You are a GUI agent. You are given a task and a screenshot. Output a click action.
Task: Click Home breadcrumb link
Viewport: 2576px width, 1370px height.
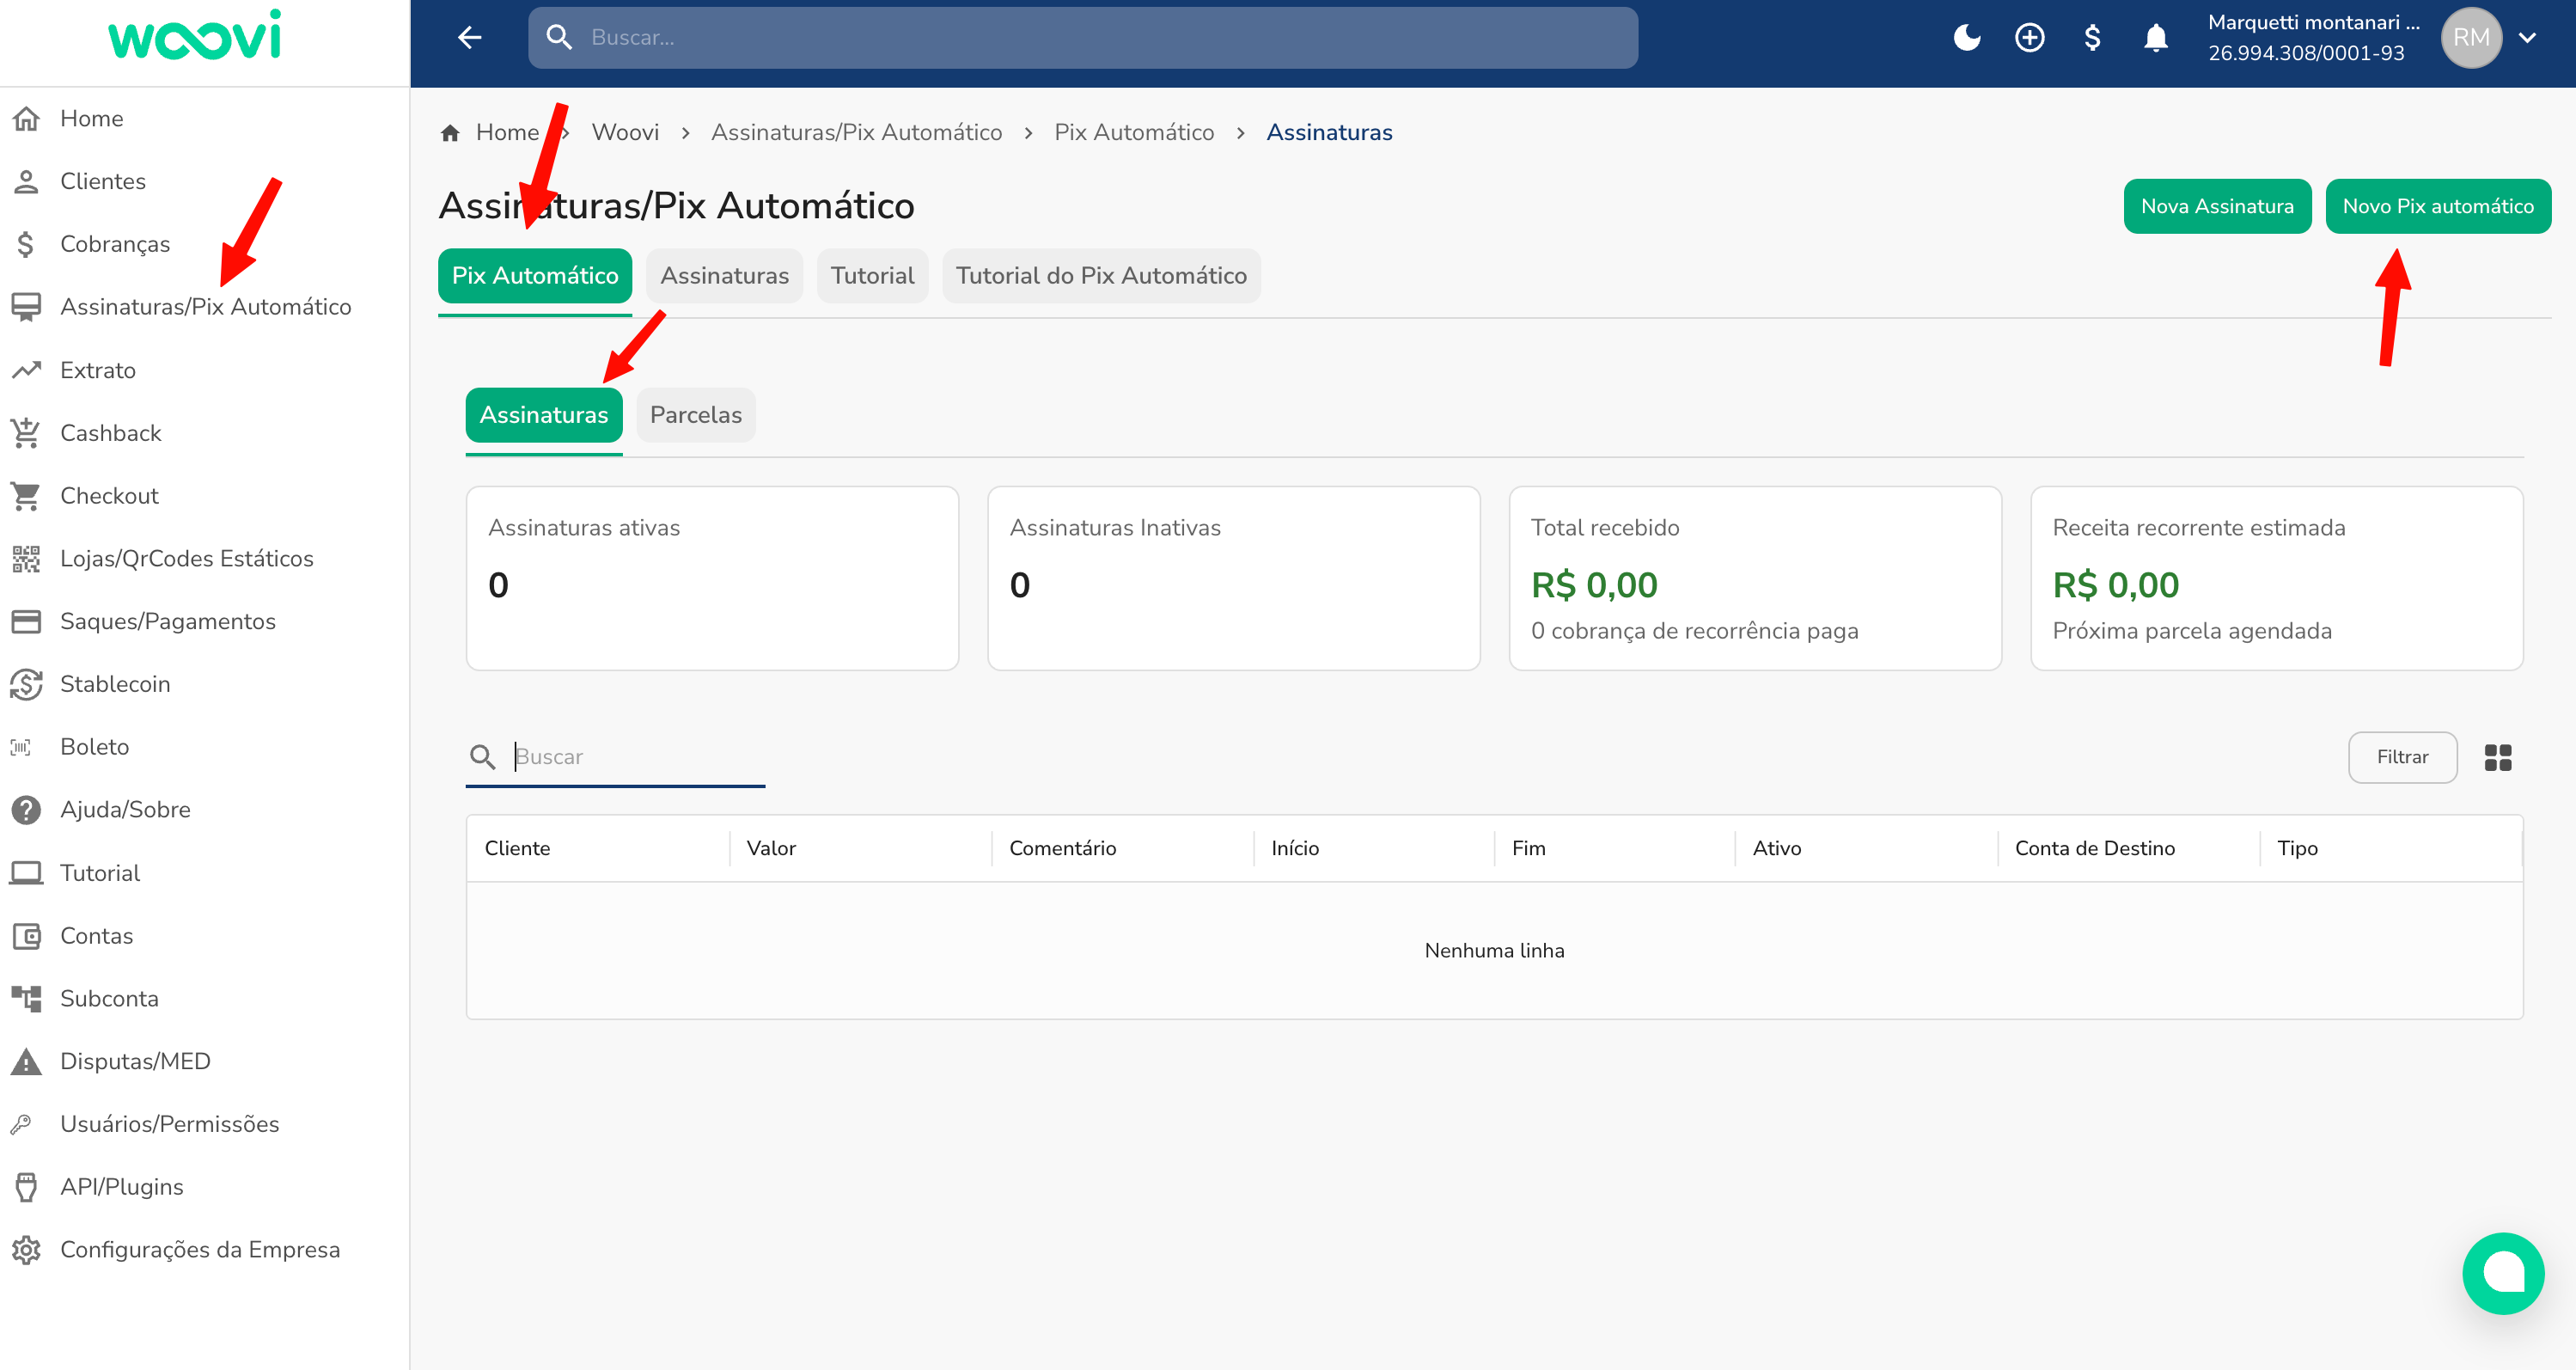[x=506, y=132]
